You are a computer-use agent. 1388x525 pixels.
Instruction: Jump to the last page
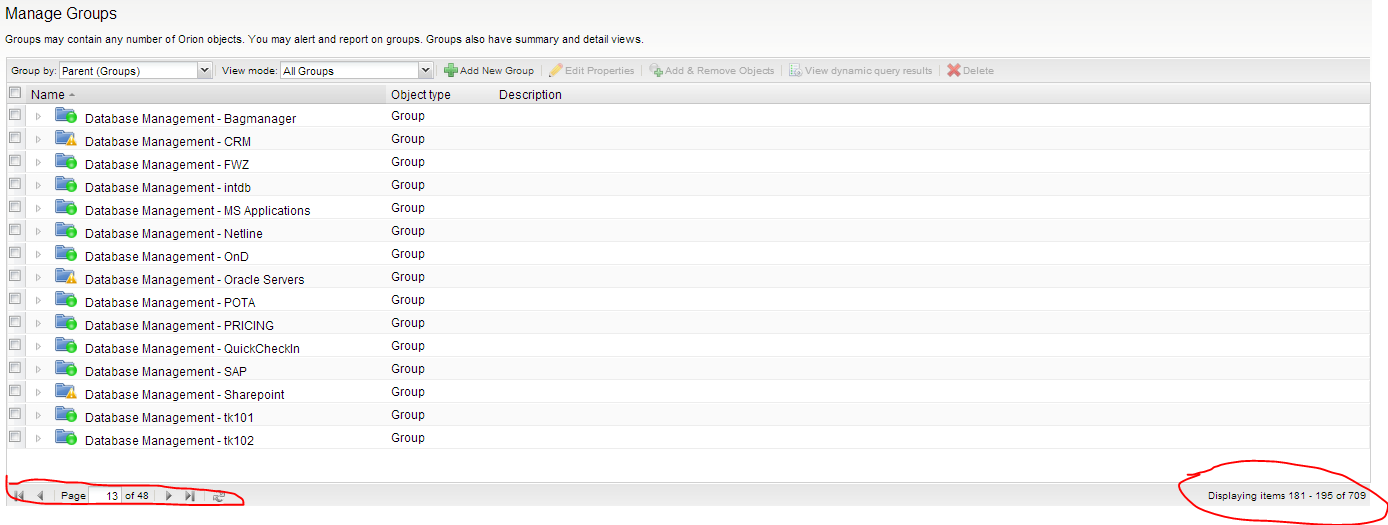tap(190, 496)
